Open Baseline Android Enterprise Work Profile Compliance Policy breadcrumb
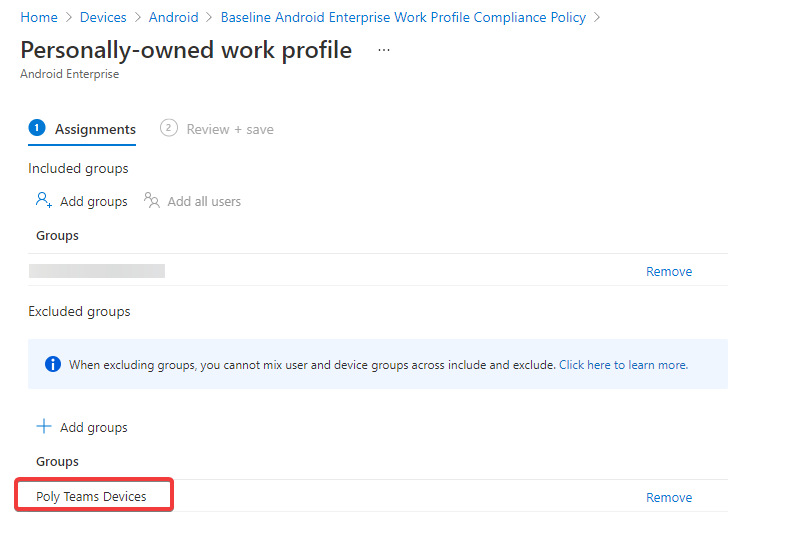Viewport: 789px width, 551px height. [x=403, y=17]
